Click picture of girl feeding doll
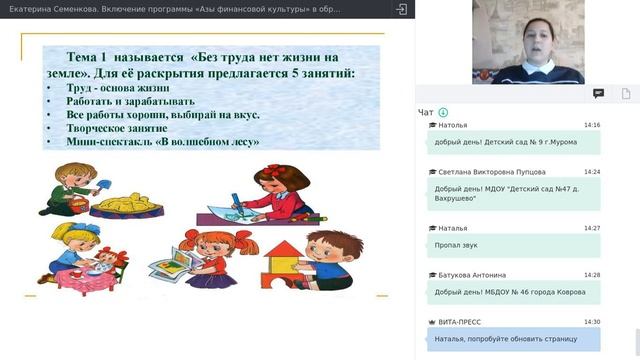The height and width of the screenshot is (360, 640). tap(84, 259)
